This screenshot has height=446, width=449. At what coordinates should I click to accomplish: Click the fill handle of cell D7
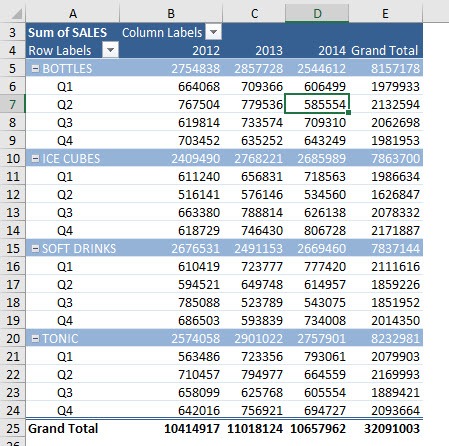349,113
